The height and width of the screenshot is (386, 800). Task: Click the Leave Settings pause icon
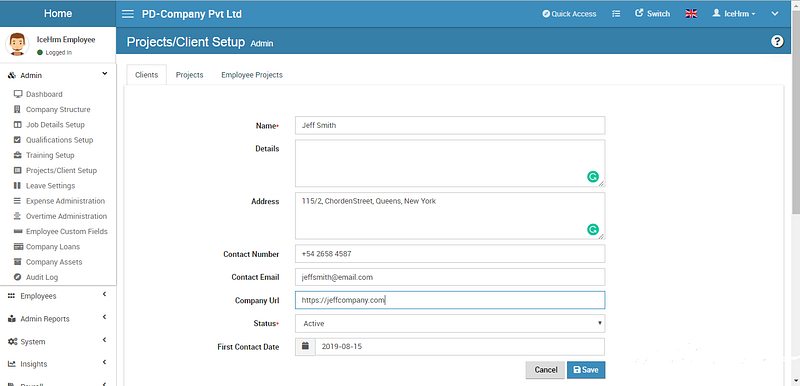(17, 186)
